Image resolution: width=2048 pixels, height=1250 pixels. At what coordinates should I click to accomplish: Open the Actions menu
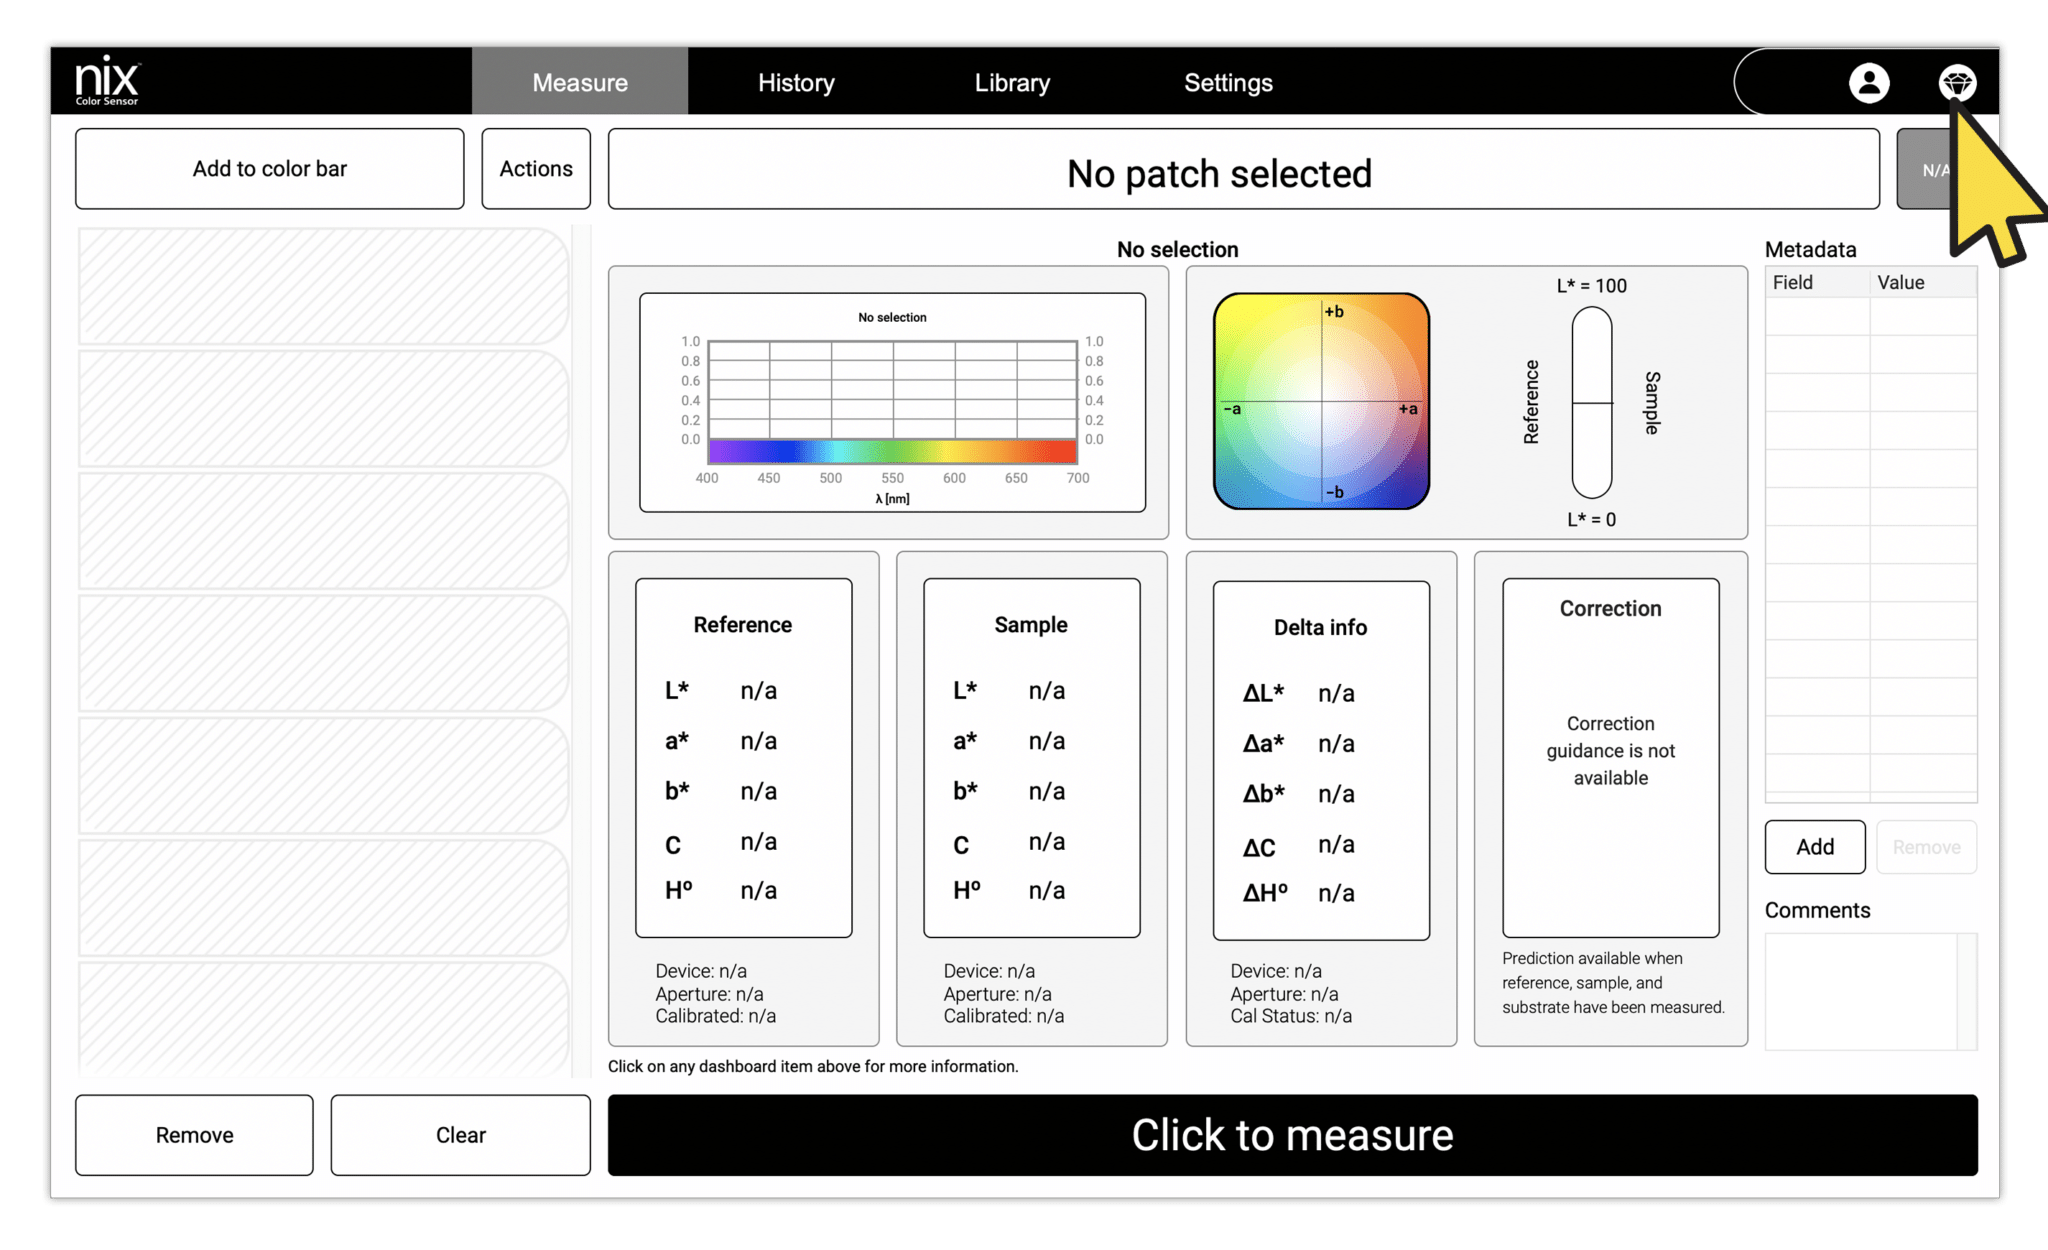(535, 168)
